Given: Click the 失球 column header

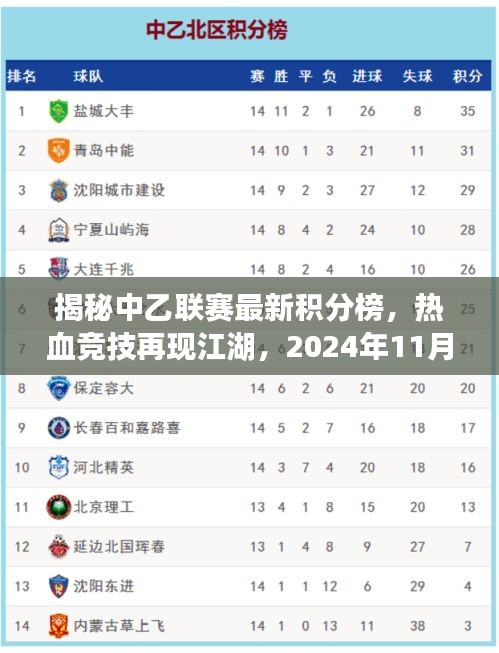Looking at the screenshot, I should 417,76.
